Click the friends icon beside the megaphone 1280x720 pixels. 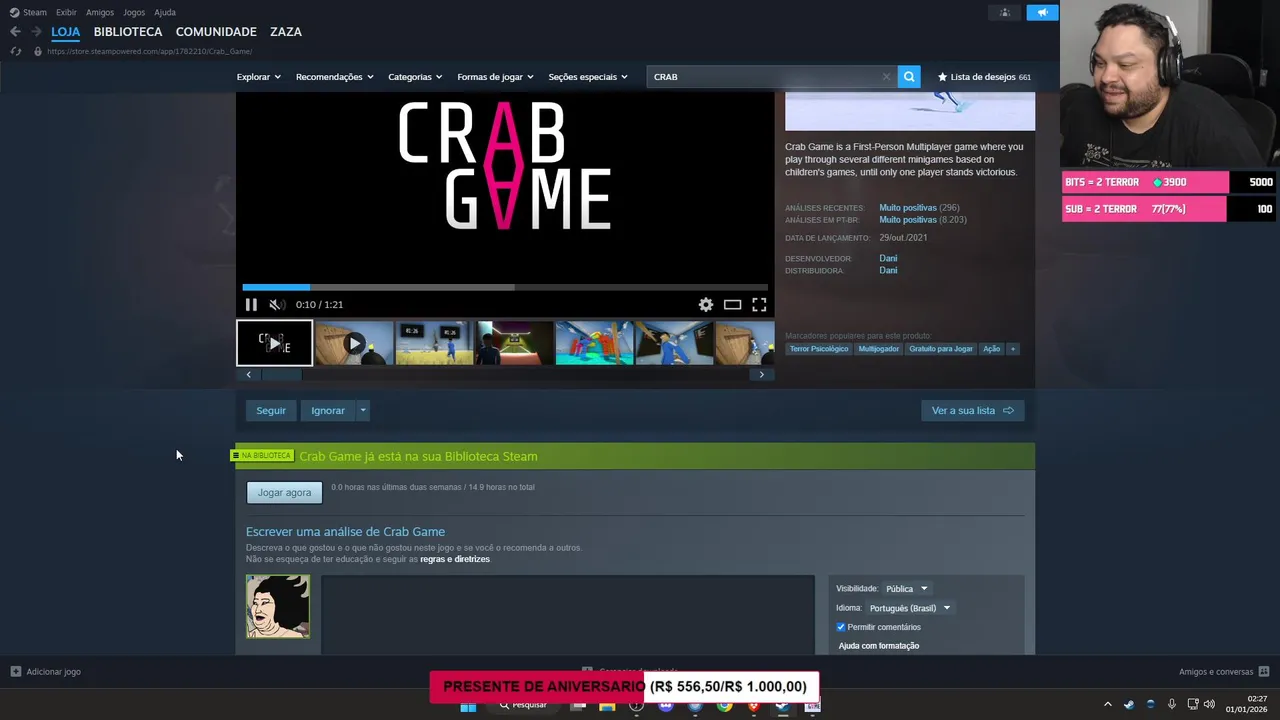1005,12
